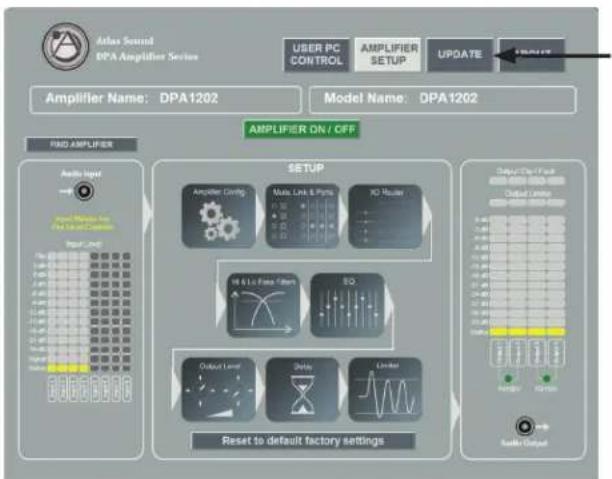The width and height of the screenshot is (612, 479).
Task: Click the Amplifier Name field
Action: click(165, 99)
